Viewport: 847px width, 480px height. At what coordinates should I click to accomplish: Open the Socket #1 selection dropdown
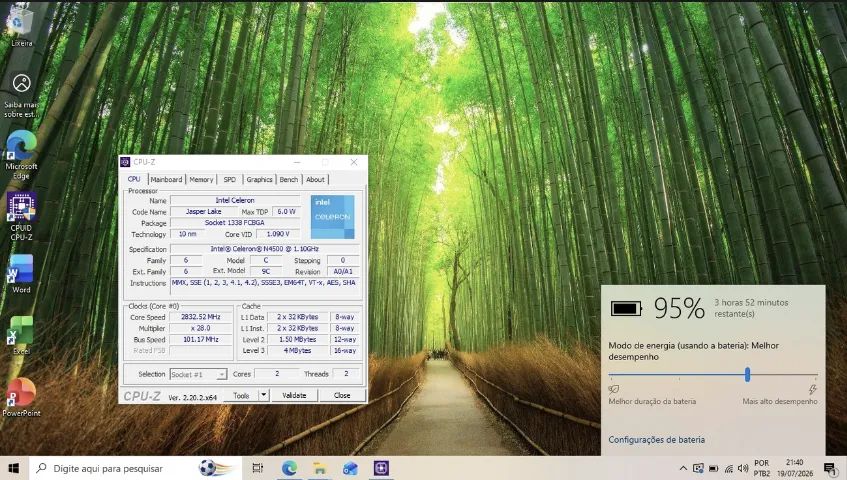(198, 374)
